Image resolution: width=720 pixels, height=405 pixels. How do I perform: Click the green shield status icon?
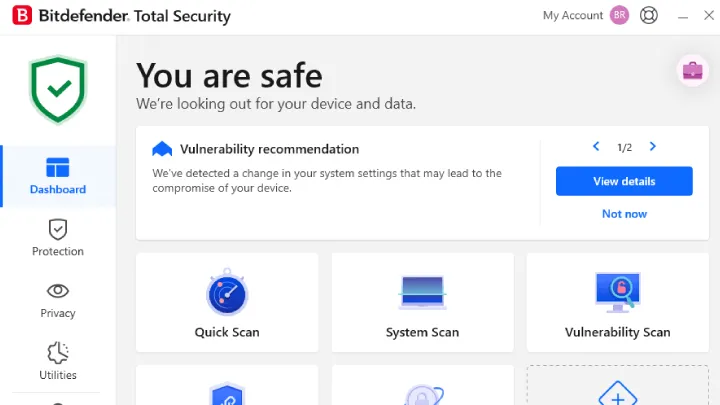click(x=58, y=90)
